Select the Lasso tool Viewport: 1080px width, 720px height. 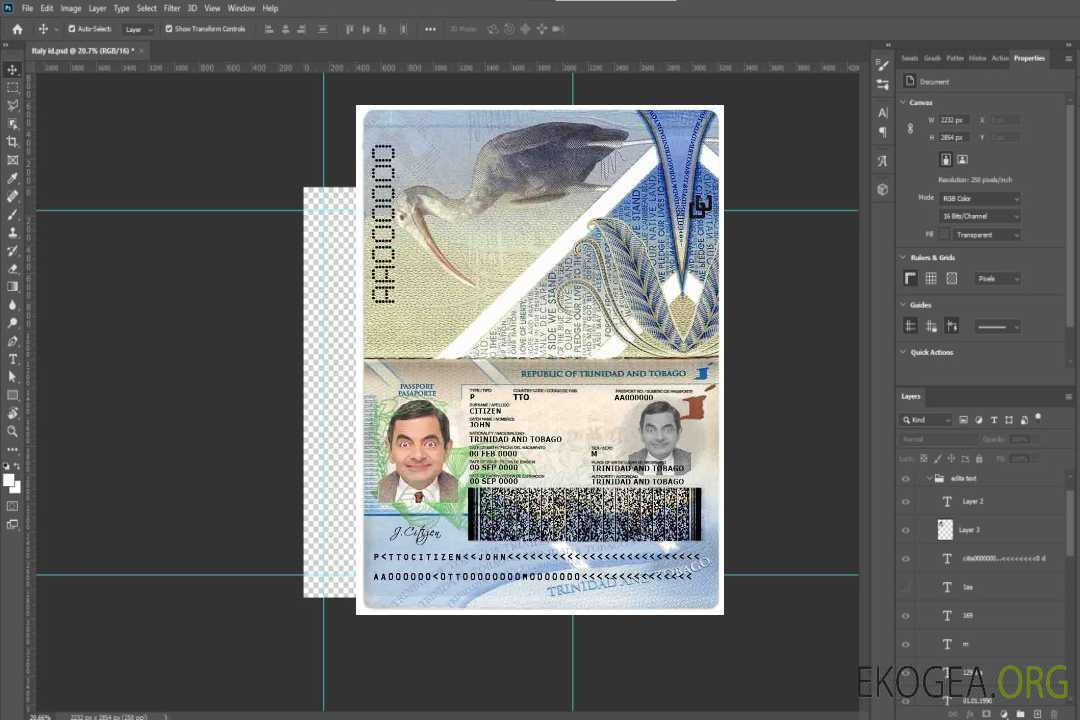tap(12, 105)
